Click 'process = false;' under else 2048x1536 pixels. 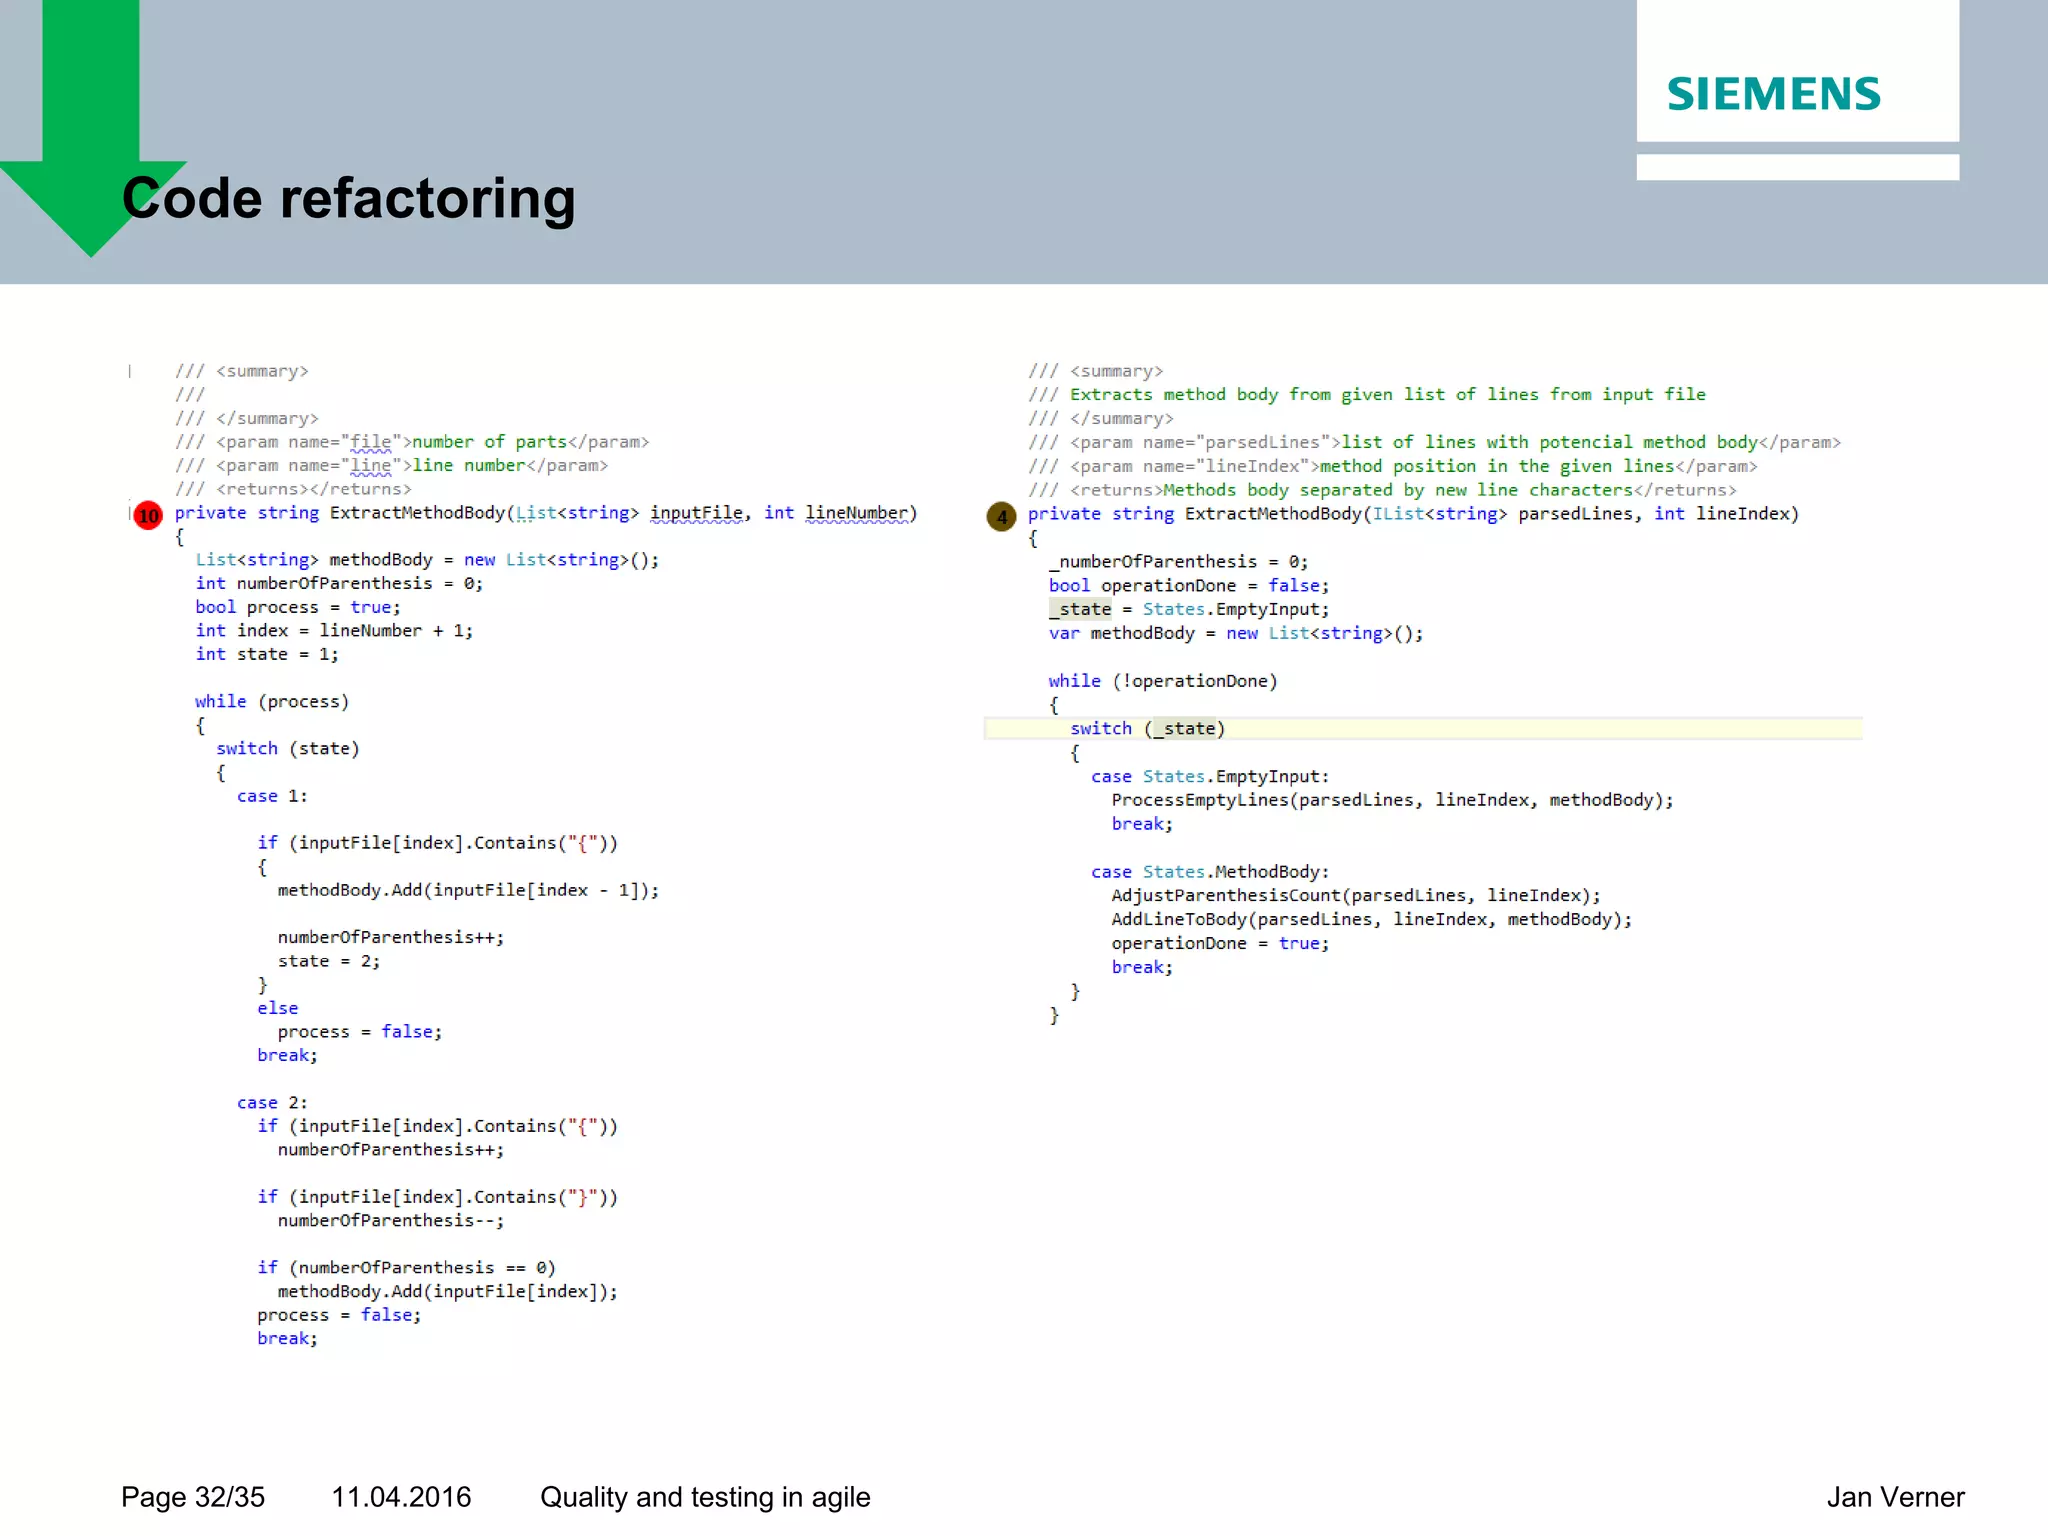pos(360,1032)
